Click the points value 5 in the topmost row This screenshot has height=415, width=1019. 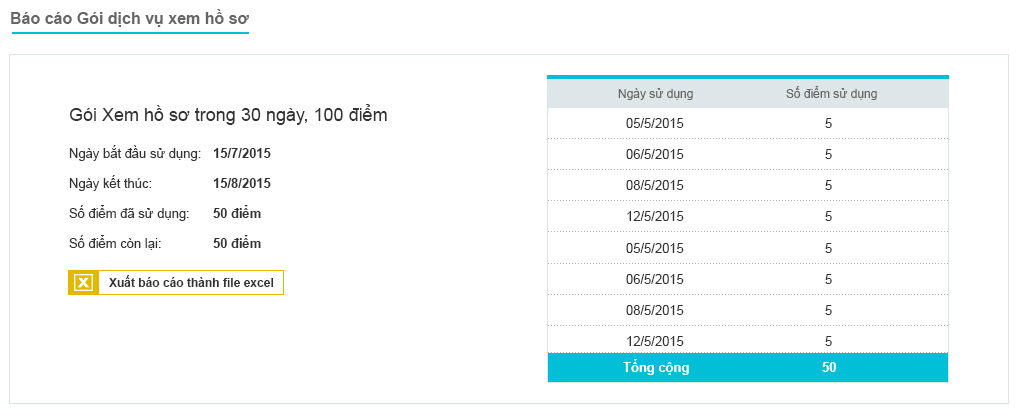pos(829,124)
